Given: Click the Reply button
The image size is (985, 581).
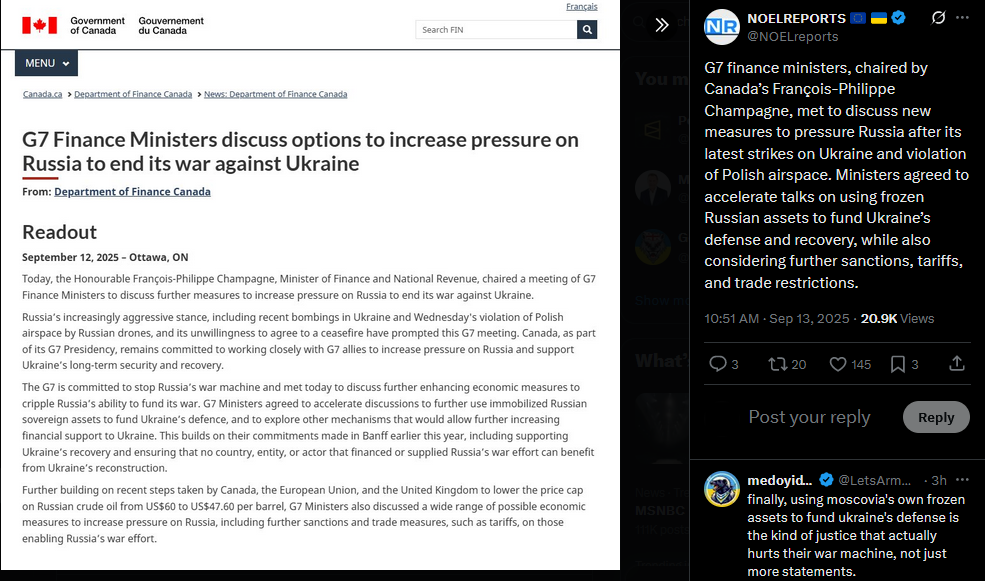Looking at the screenshot, I should [x=936, y=417].
